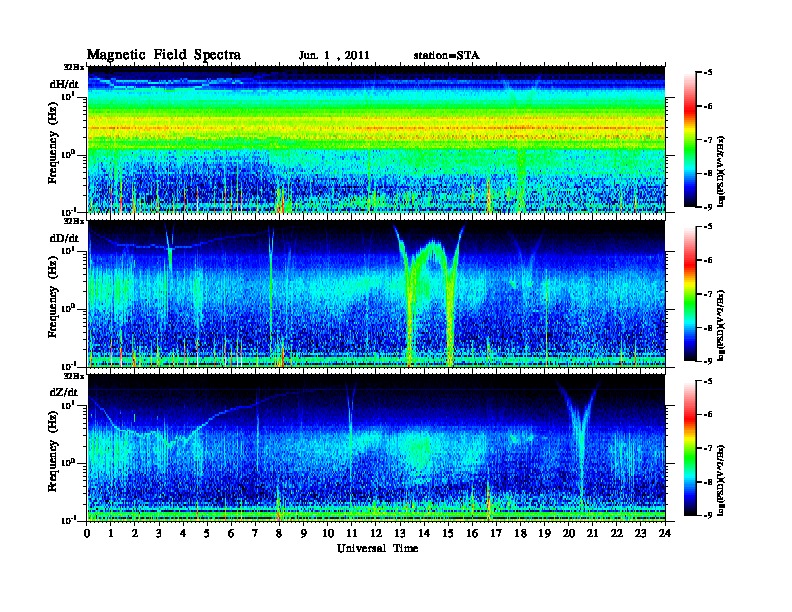This screenshot has width=792, height=612.
Task: Select the 'dZ/dt' panel label
Action: pyautogui.click(x=64, y=392)
